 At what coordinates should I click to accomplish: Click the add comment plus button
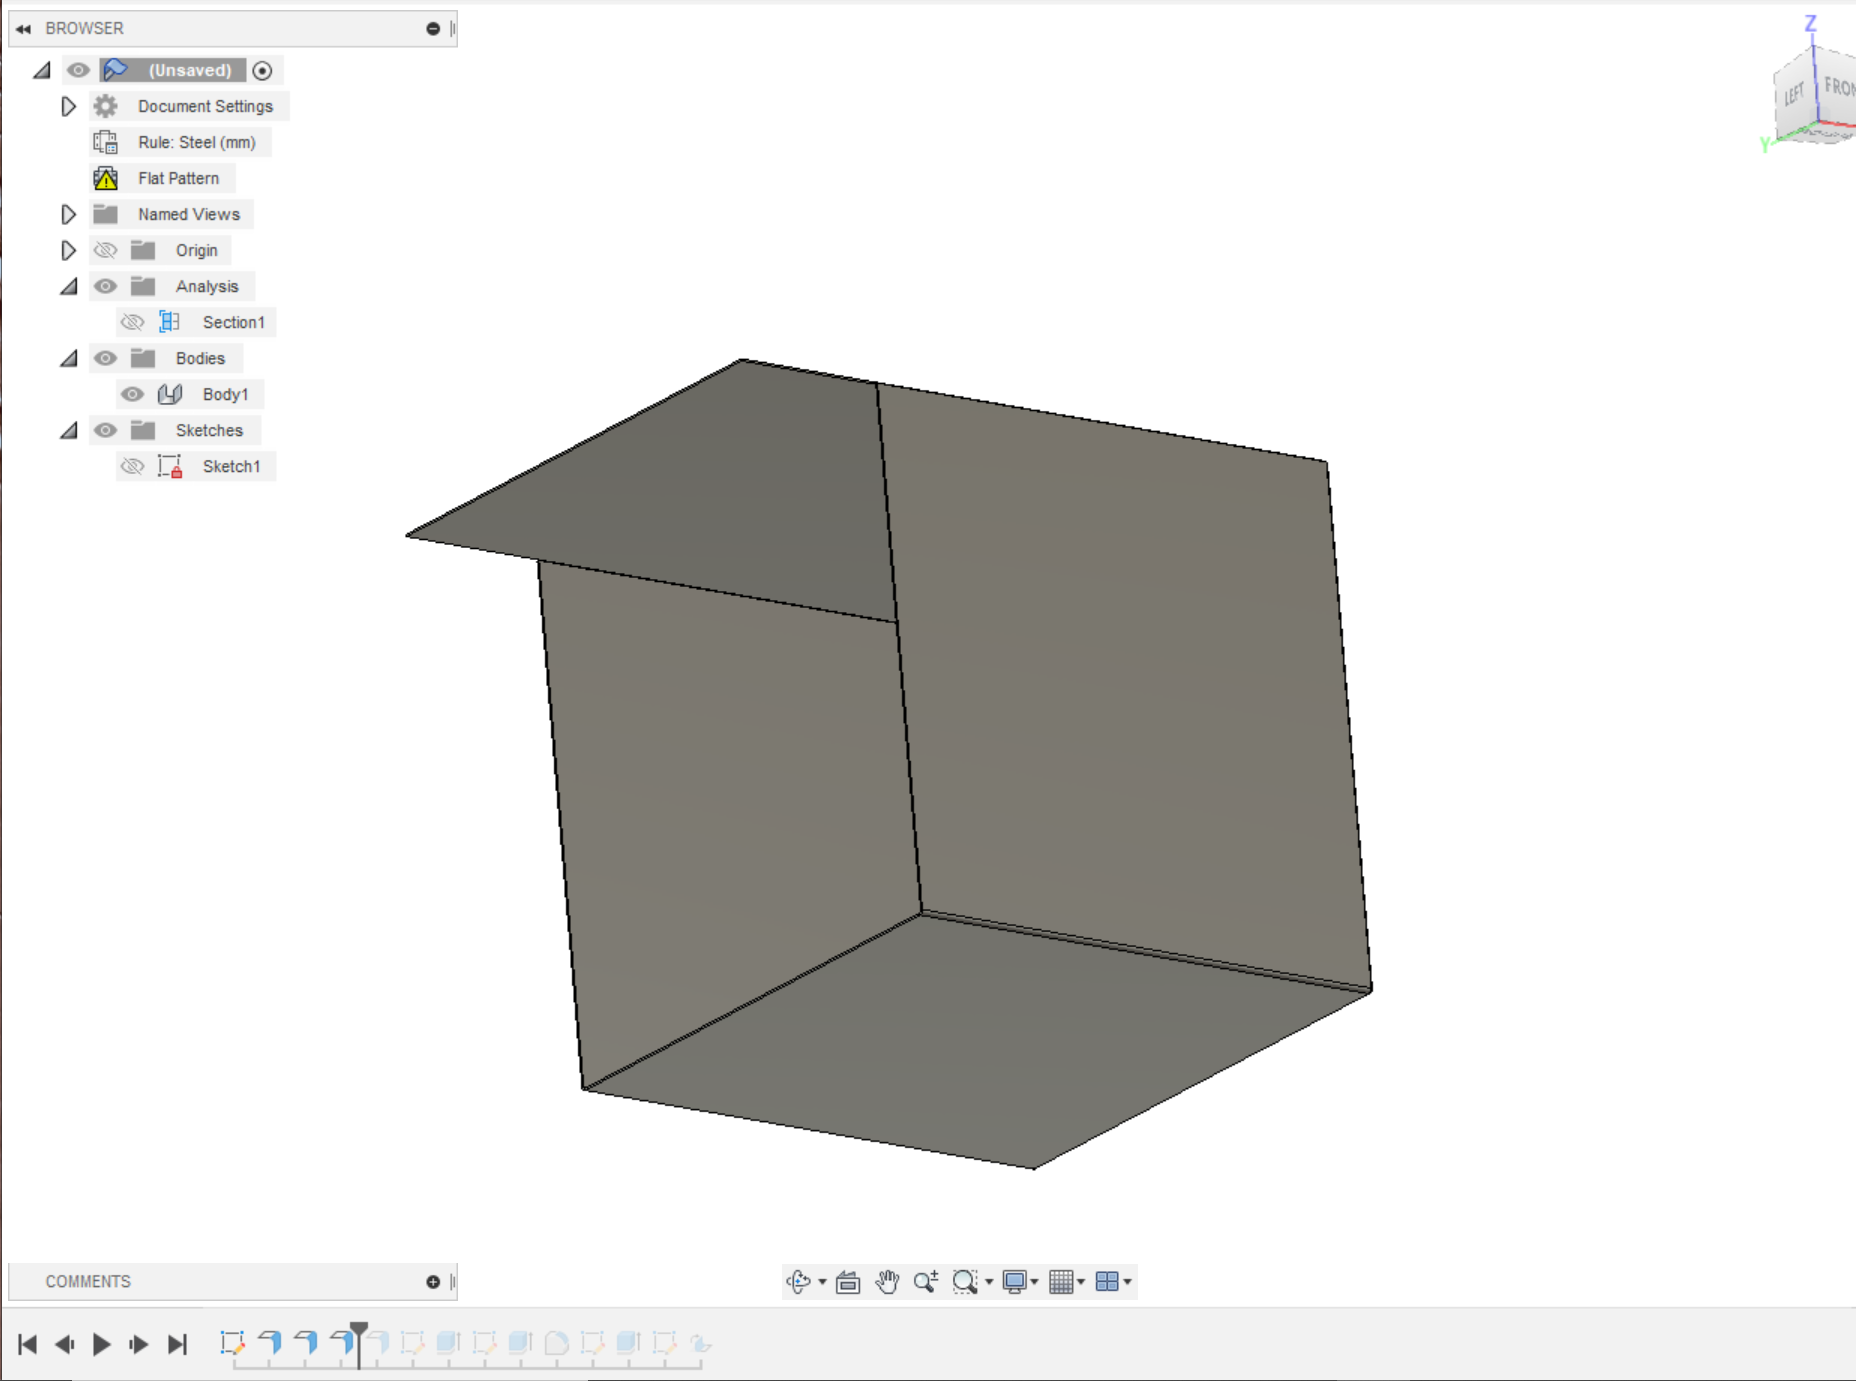431,1281
